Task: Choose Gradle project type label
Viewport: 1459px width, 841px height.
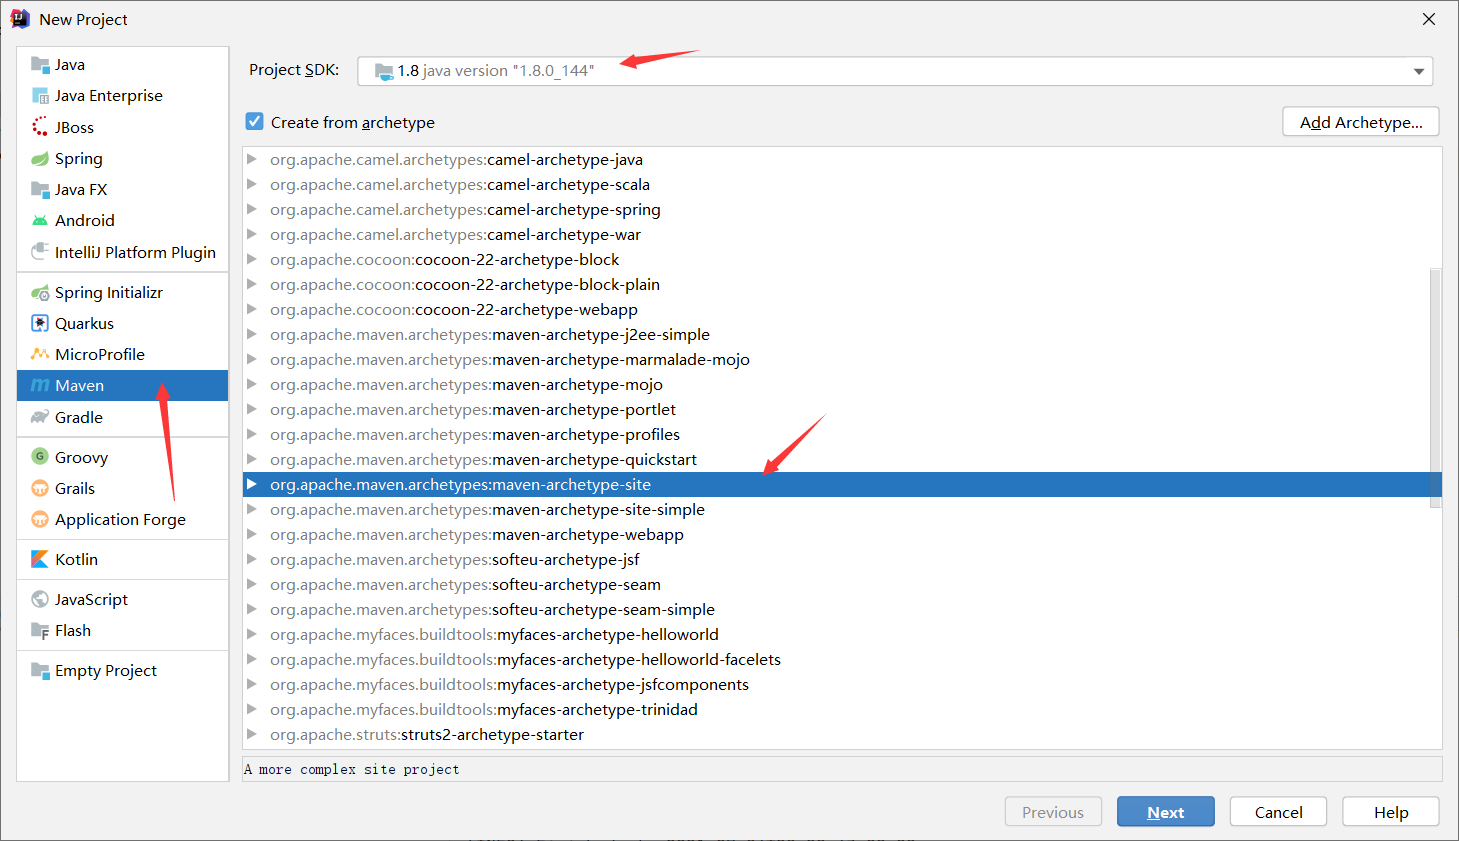Action: (79, 418)
